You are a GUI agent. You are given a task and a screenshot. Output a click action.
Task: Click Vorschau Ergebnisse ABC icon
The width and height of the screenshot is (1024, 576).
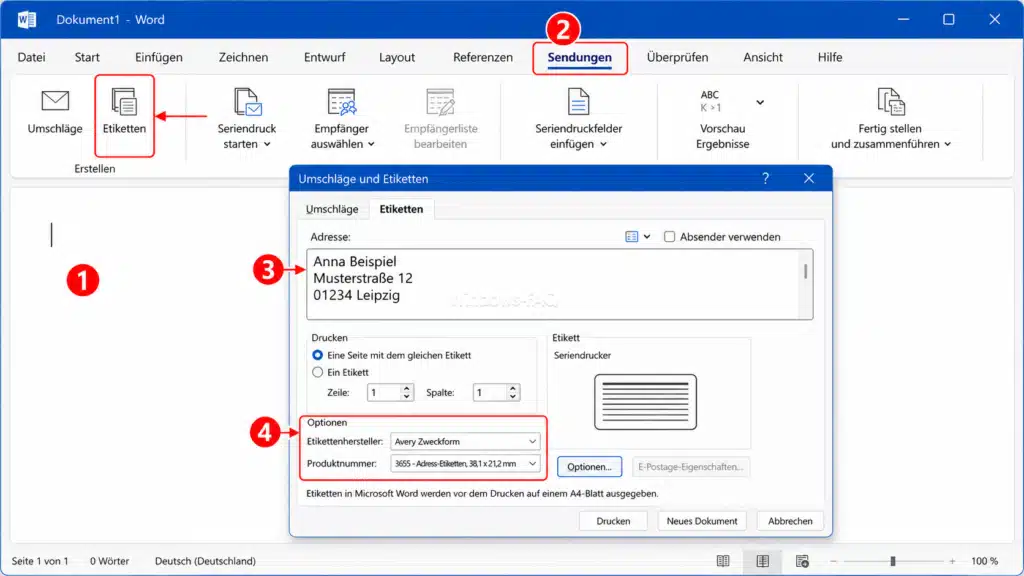[x=711, y=101]
